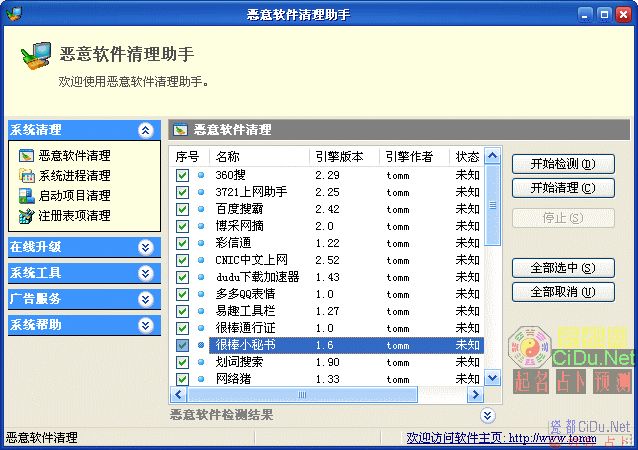Click the blue dot icon beside 360搜
This screenshot has width=638, height=450.
point(200,175)
